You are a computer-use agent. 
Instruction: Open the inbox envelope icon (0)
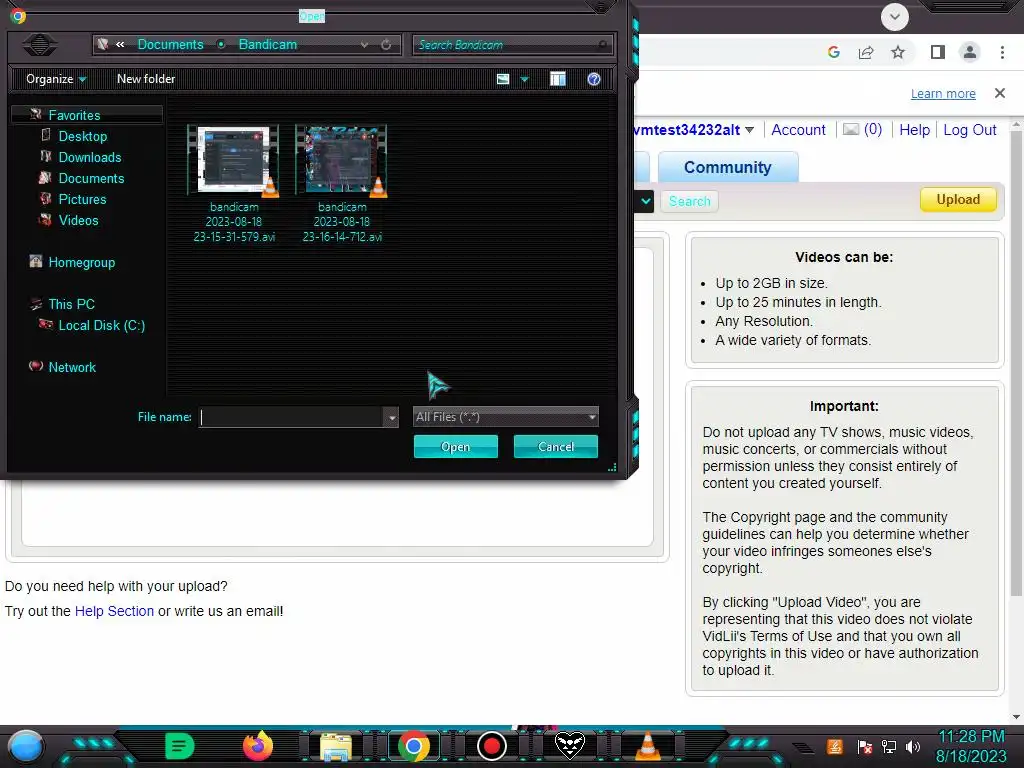tap(850, 129)
